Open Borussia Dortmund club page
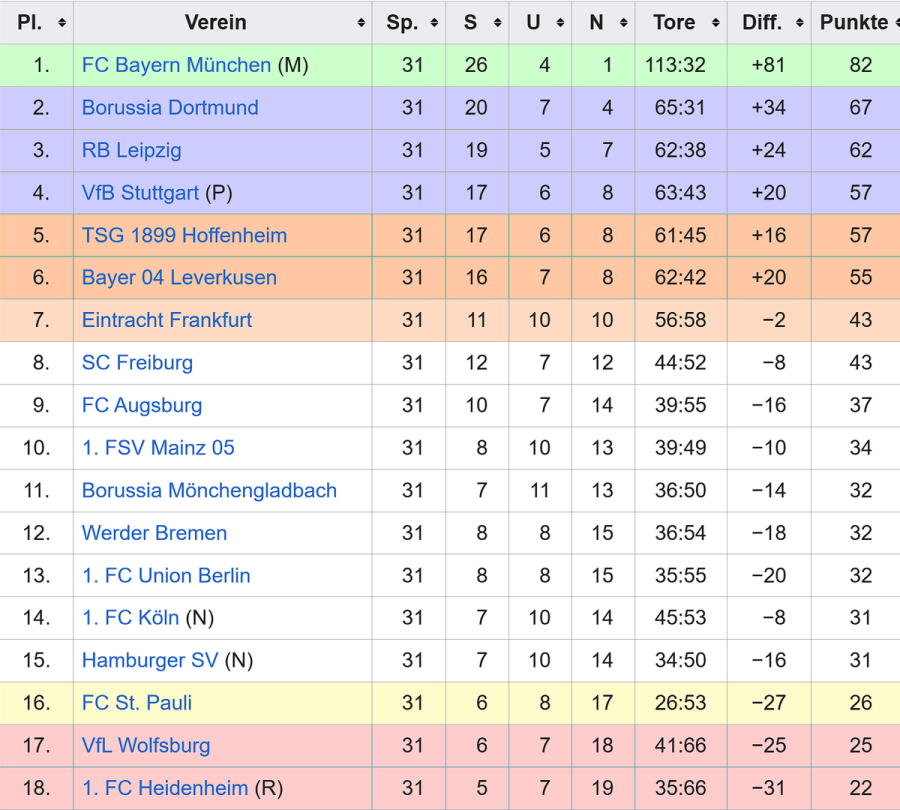This screenshot has width=900, height=810. 170,108
